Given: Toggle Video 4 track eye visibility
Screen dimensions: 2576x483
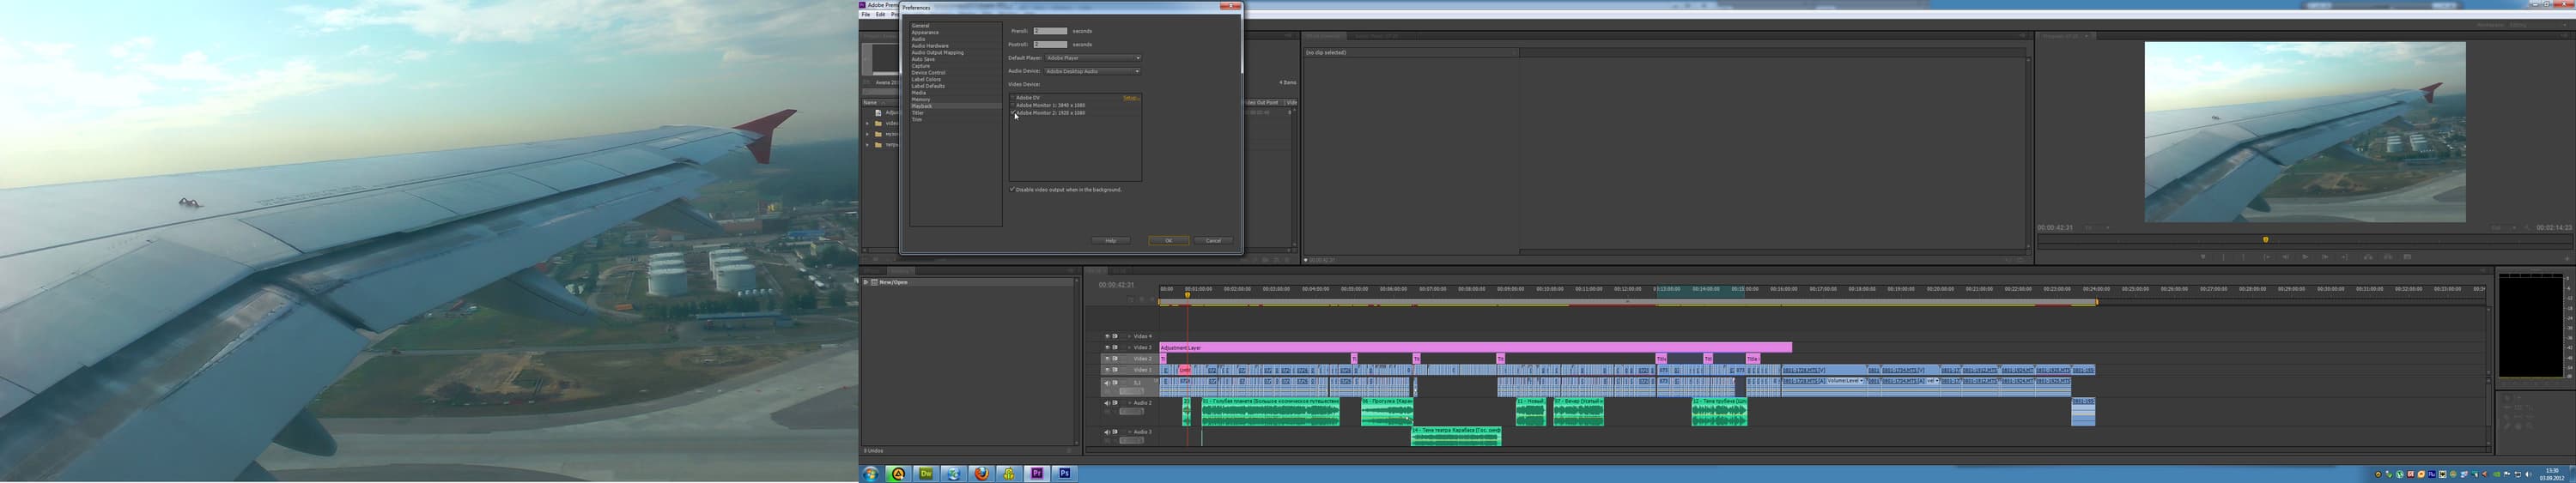Looking at the screenshot, I should (1107, 336).
